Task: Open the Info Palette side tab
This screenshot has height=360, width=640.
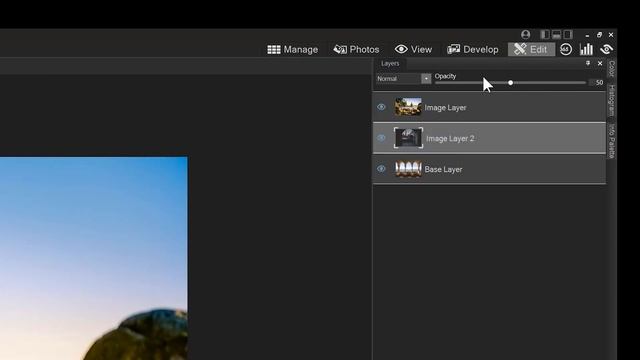Action: point(611,141)
